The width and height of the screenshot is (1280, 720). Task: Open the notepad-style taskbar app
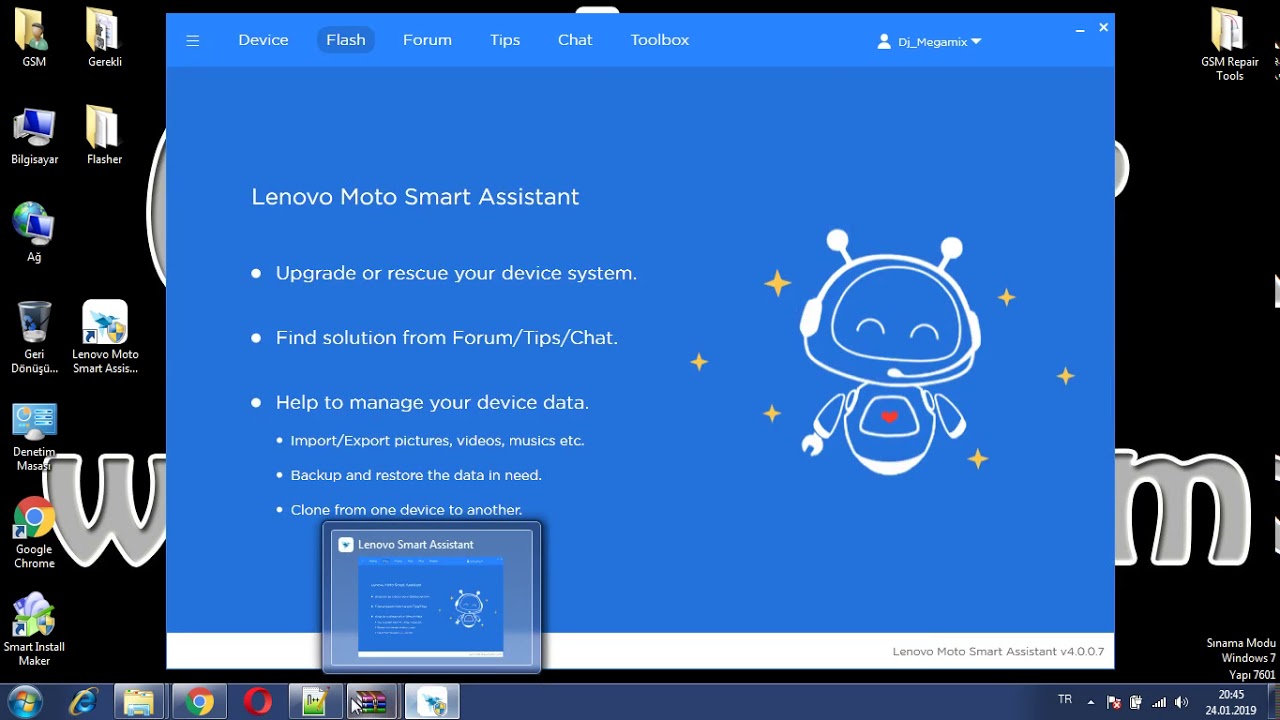(x=315, y=702)
